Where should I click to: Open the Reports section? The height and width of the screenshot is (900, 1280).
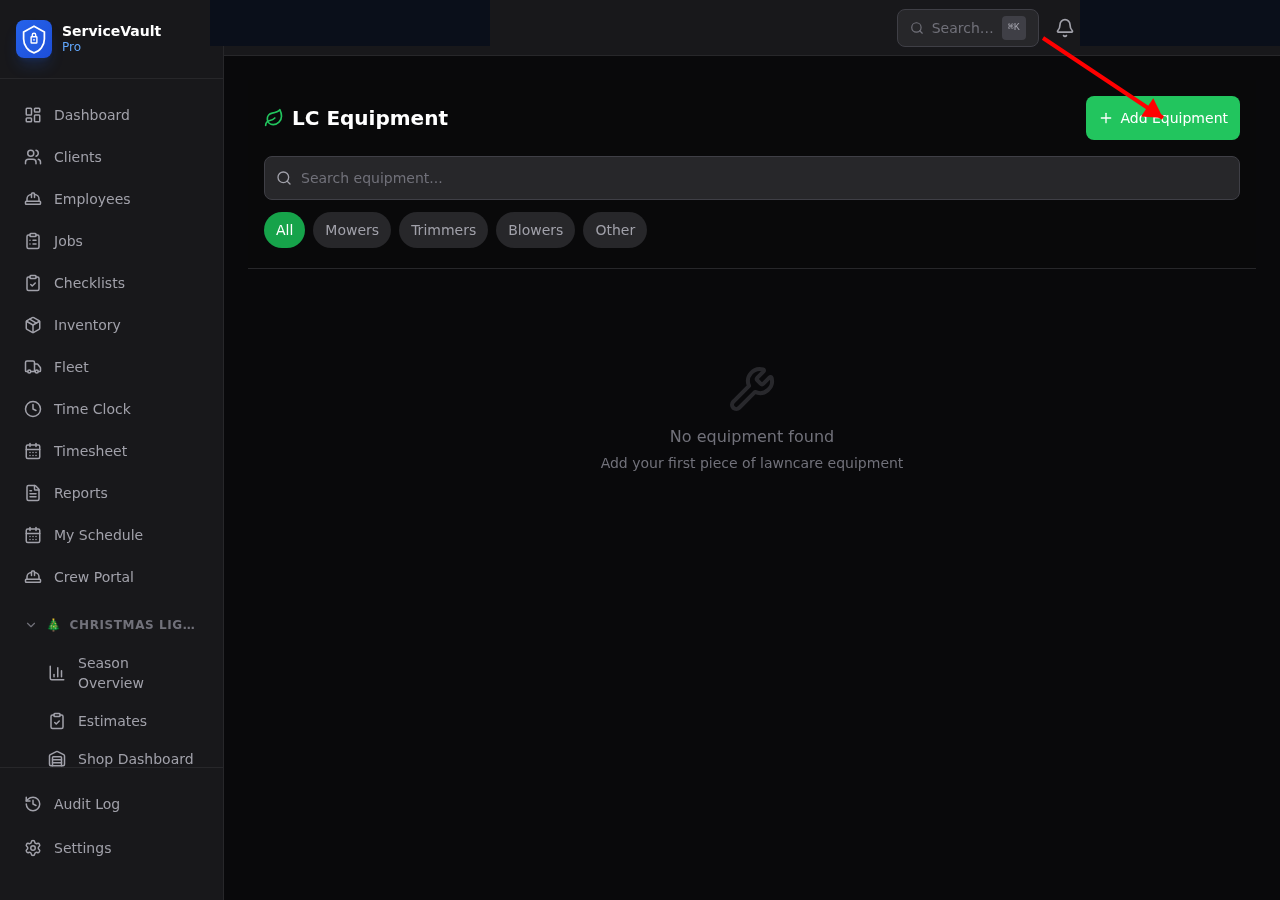pyautogui.click(x=31, y=492)
